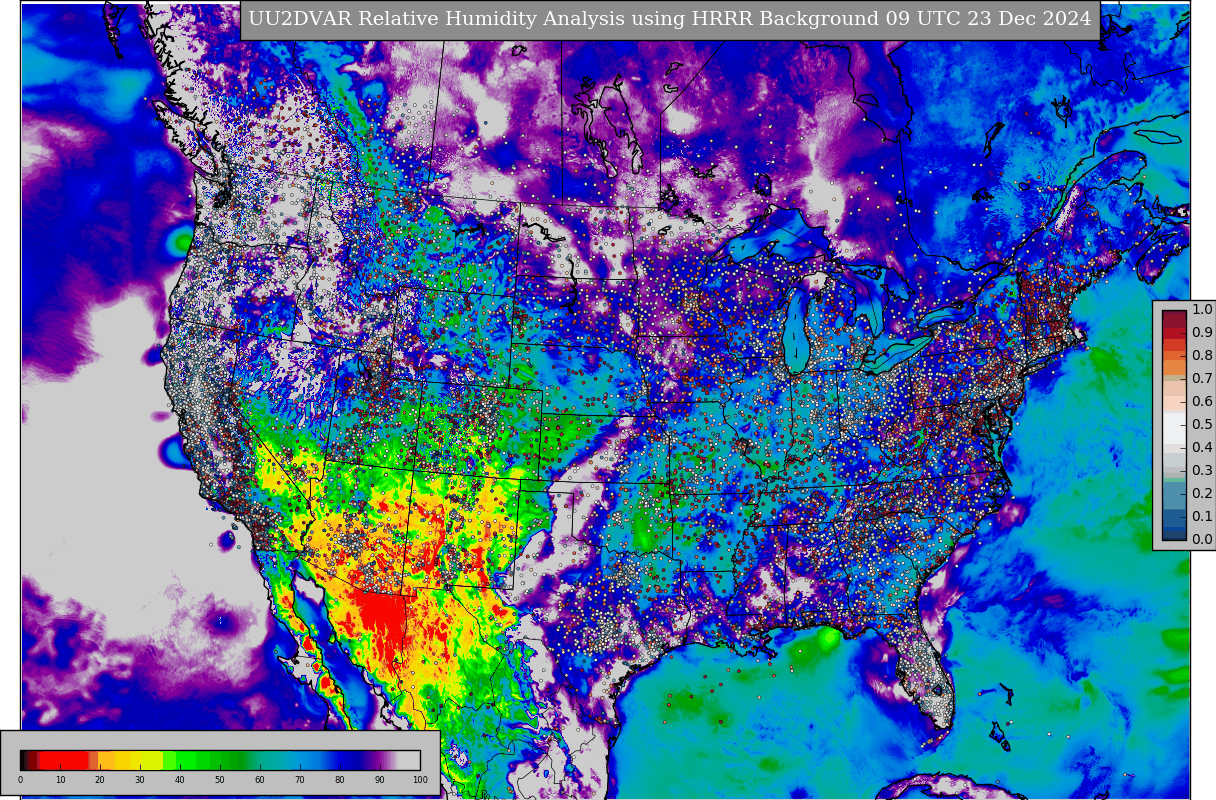Pick the navy bottom swatch on right colorbar
This screenshot has height=800, width=1216.
tap(1174, 533)
